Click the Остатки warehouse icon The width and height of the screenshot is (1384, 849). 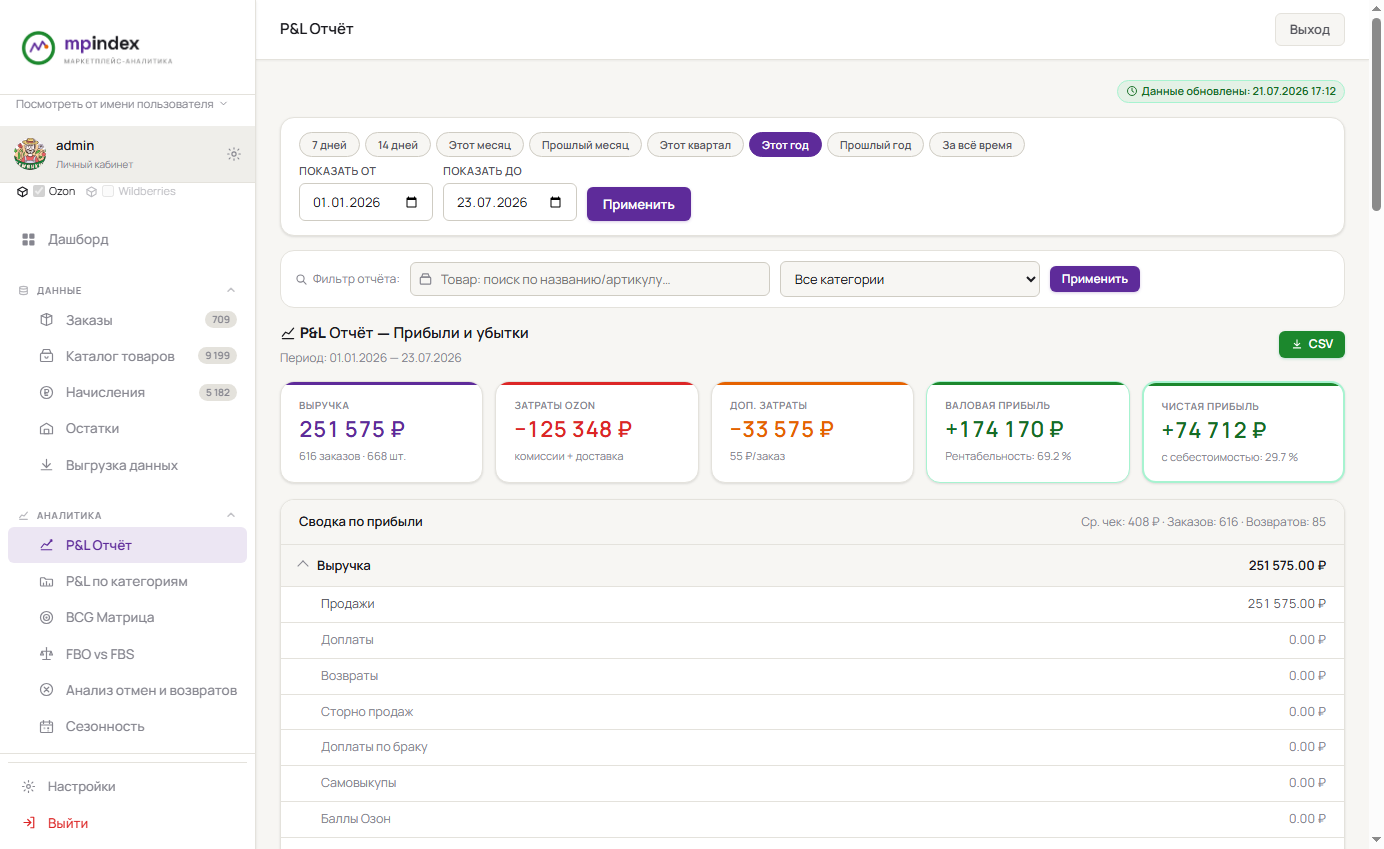pyautogui.click(x=46, y=429)
